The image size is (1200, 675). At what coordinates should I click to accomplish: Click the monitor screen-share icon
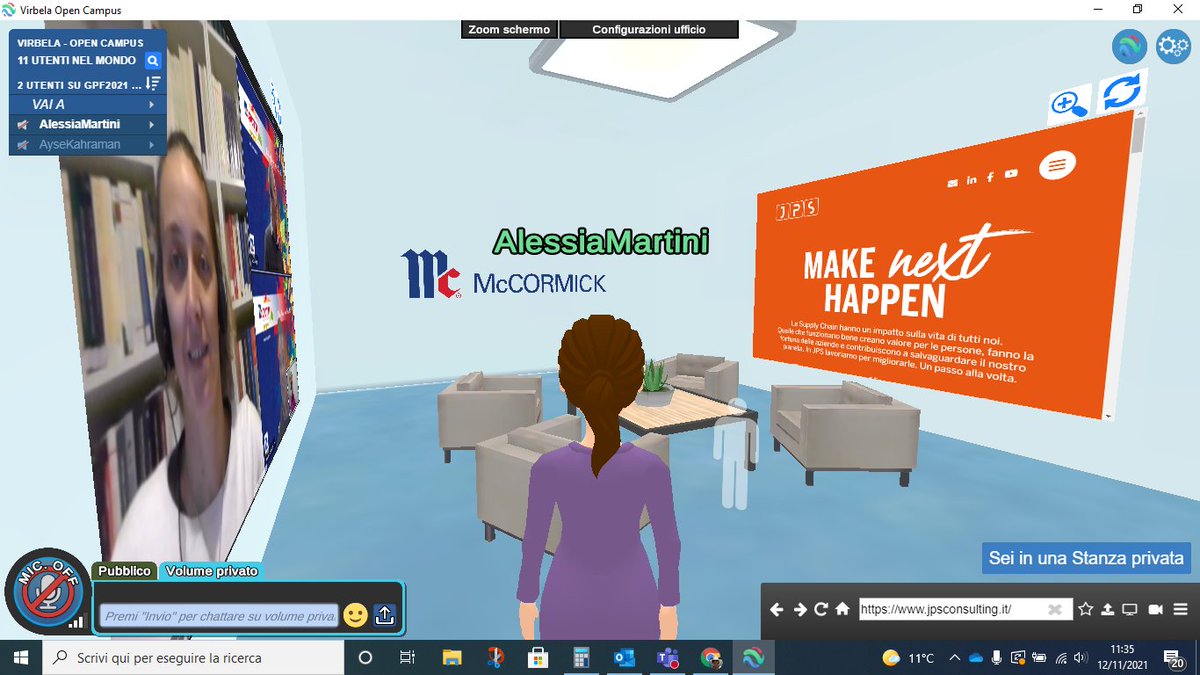1130,610
